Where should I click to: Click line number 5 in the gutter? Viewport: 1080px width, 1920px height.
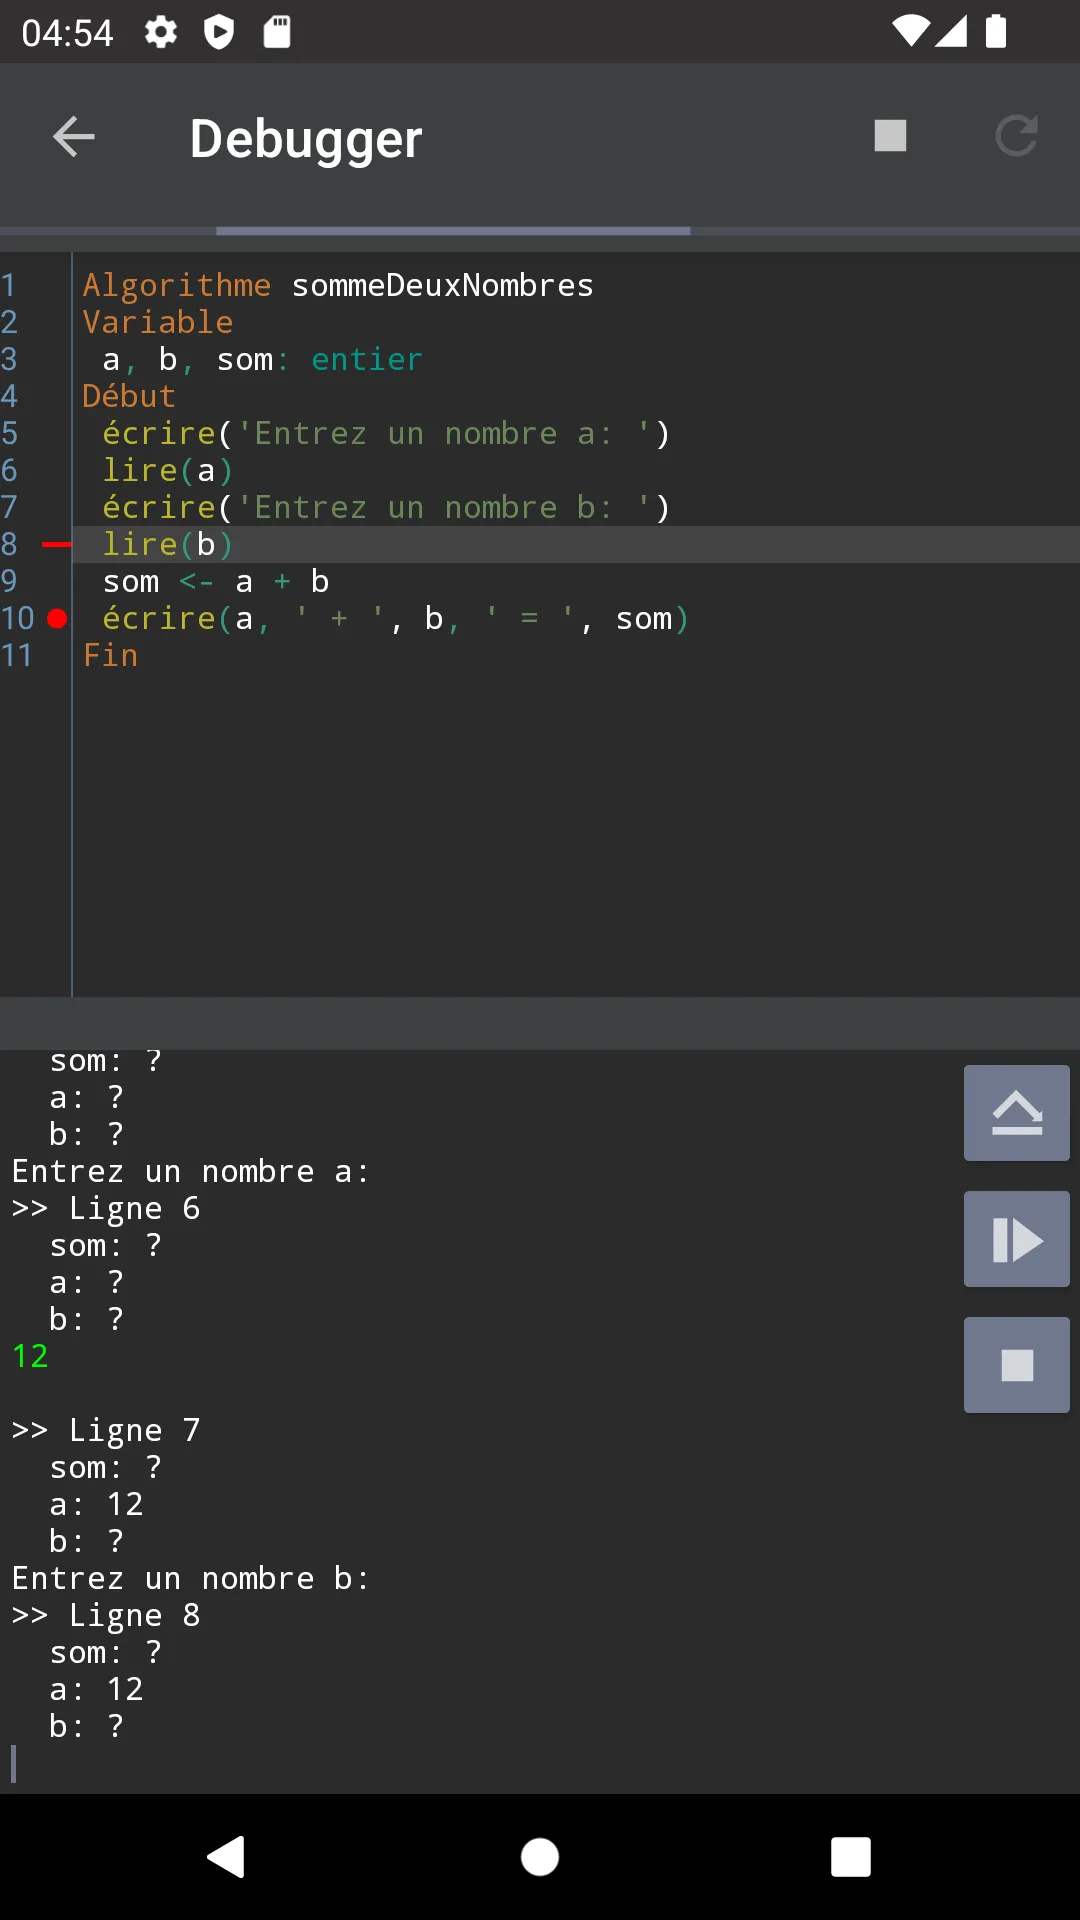point(10,434)
